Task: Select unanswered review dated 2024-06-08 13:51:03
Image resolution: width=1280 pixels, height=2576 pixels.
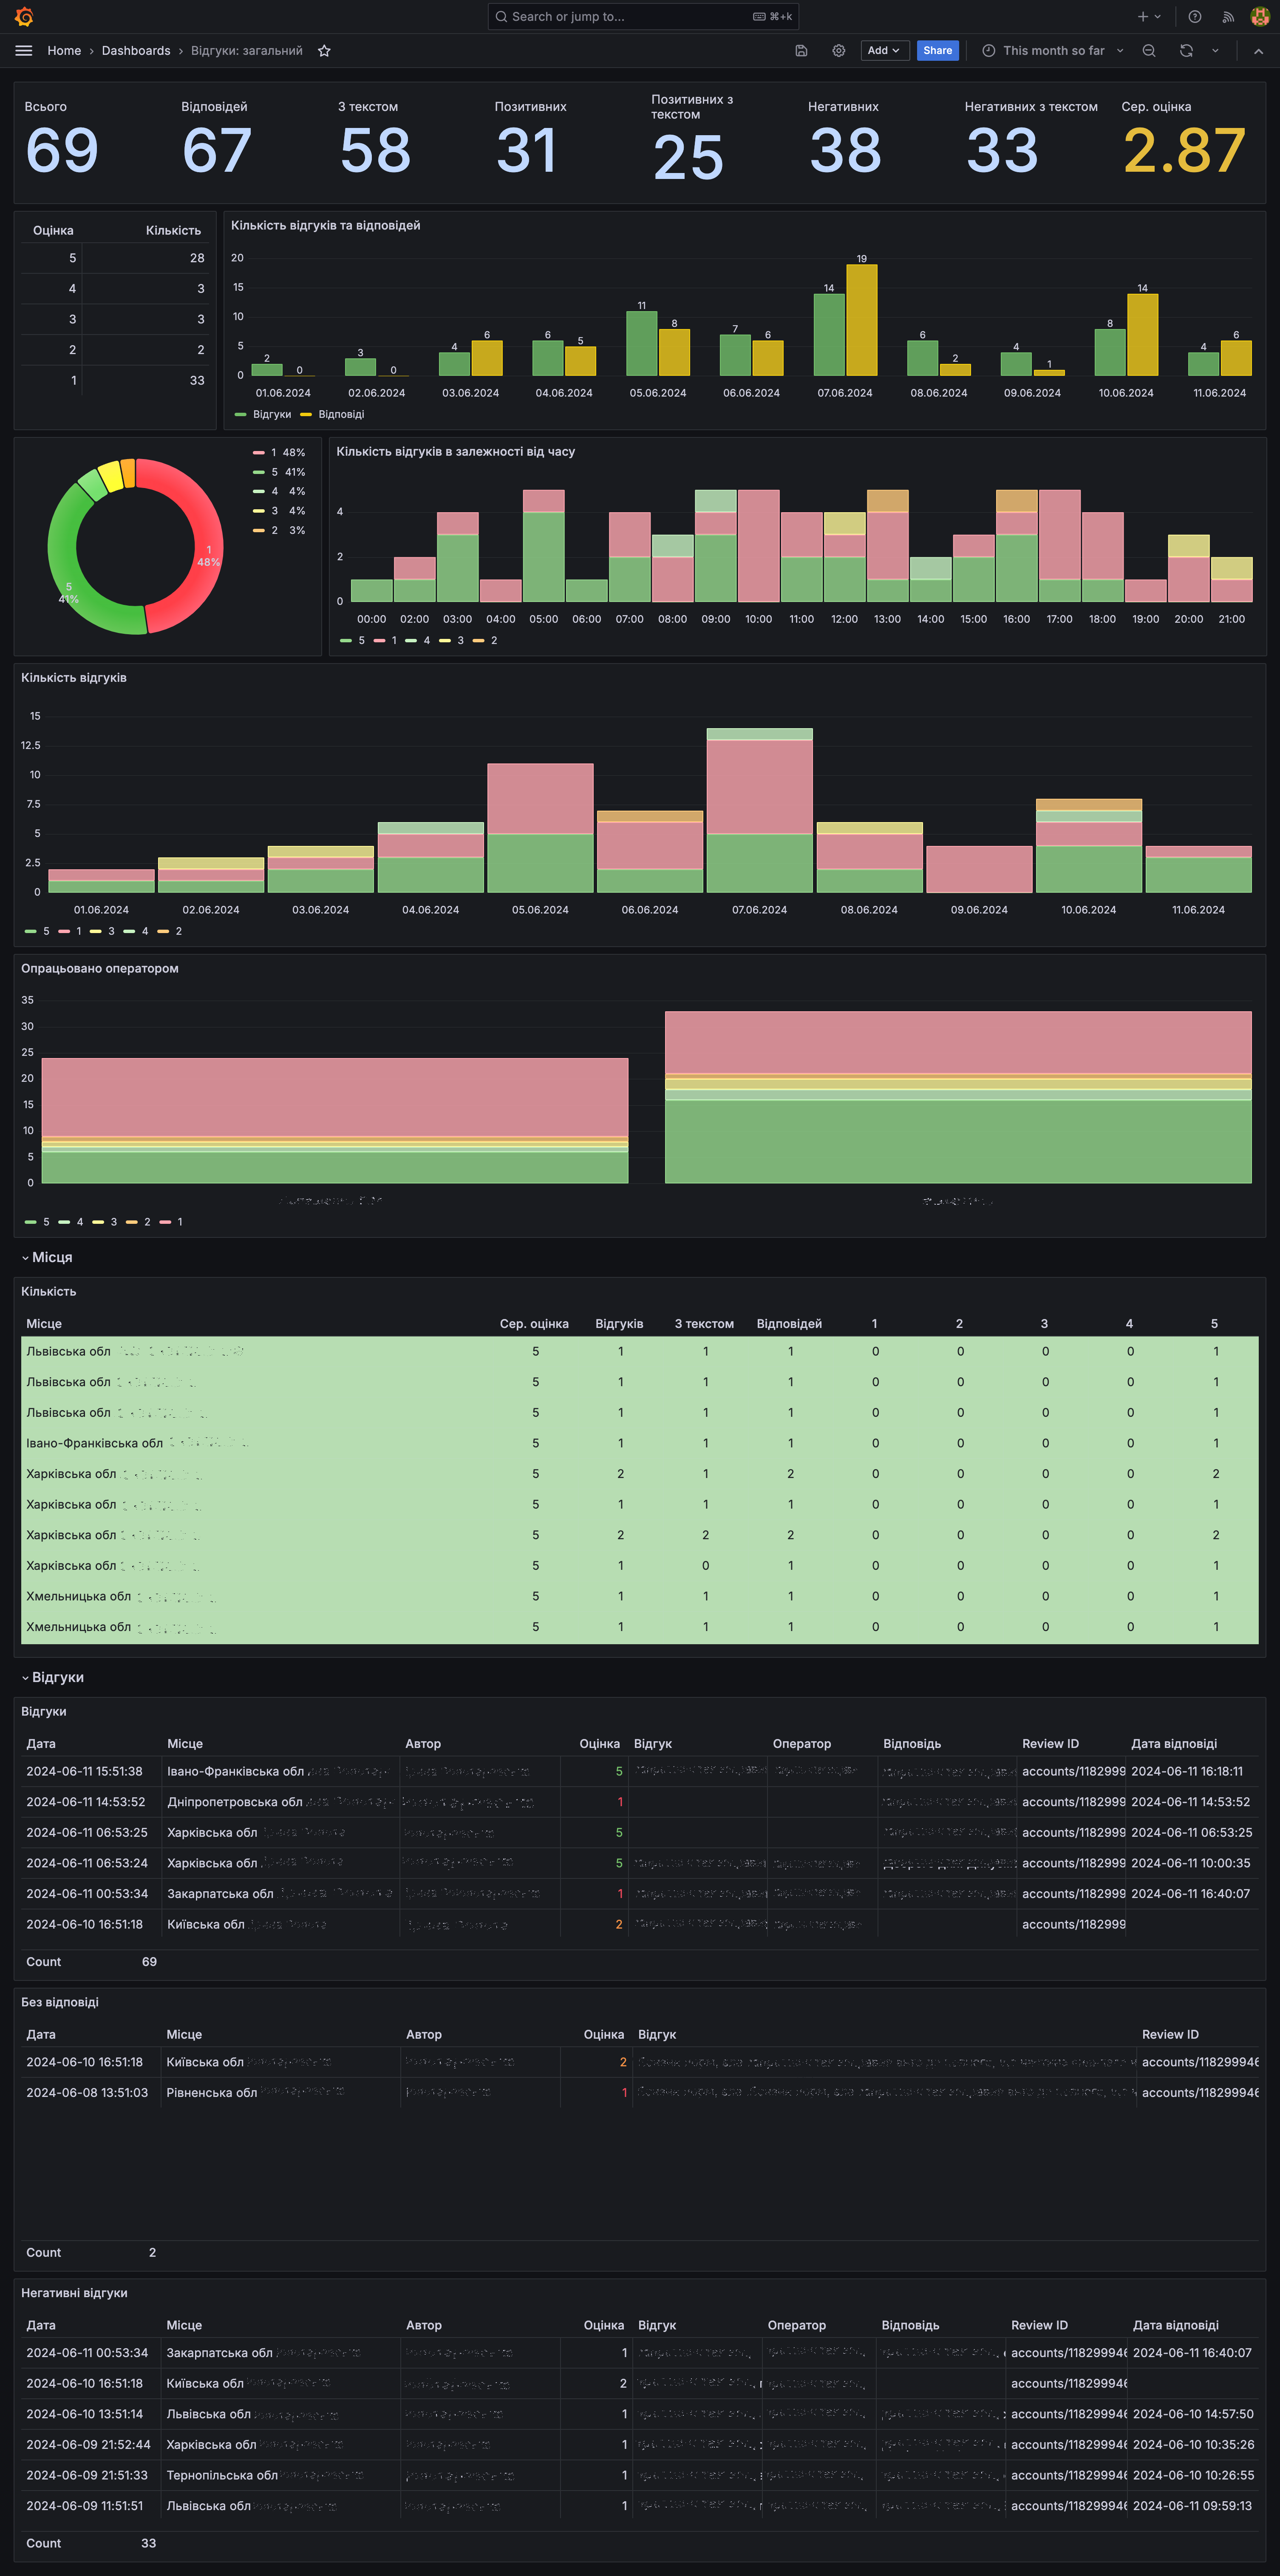Action: coord(640,2093)
